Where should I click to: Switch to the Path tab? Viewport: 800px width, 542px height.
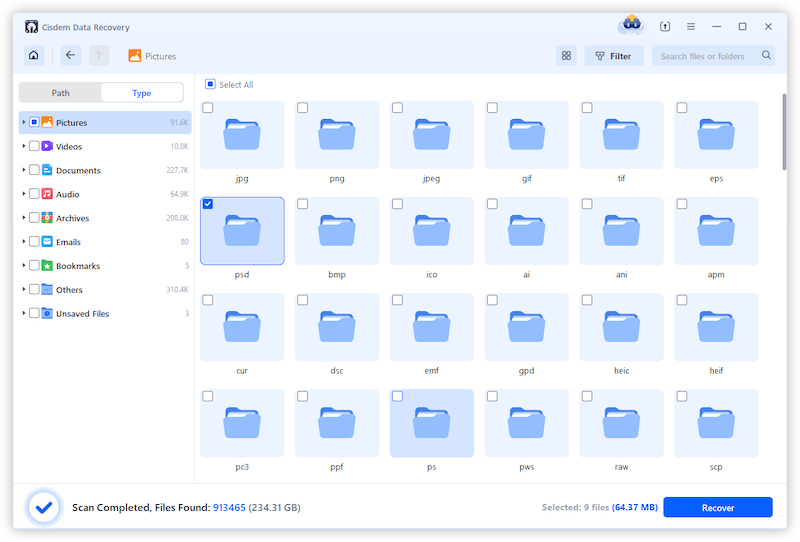pyautogui.click(x=60, y=93)
